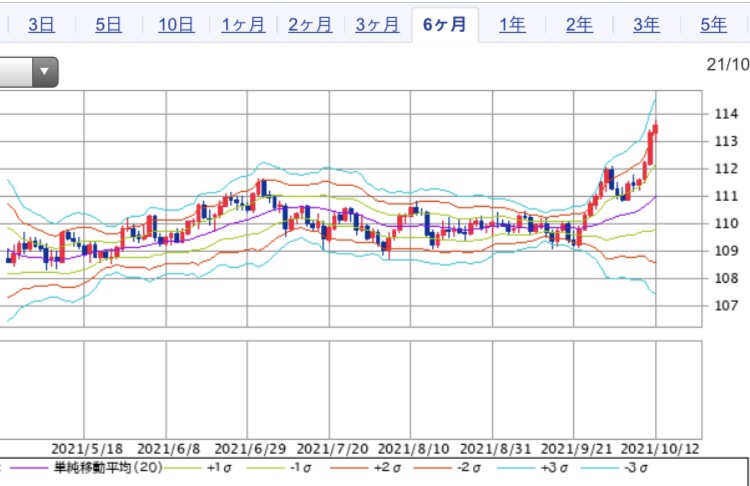Viewport: 750px width, 486px height.
Task: Click the 110 price axis label
Action: 726,223
